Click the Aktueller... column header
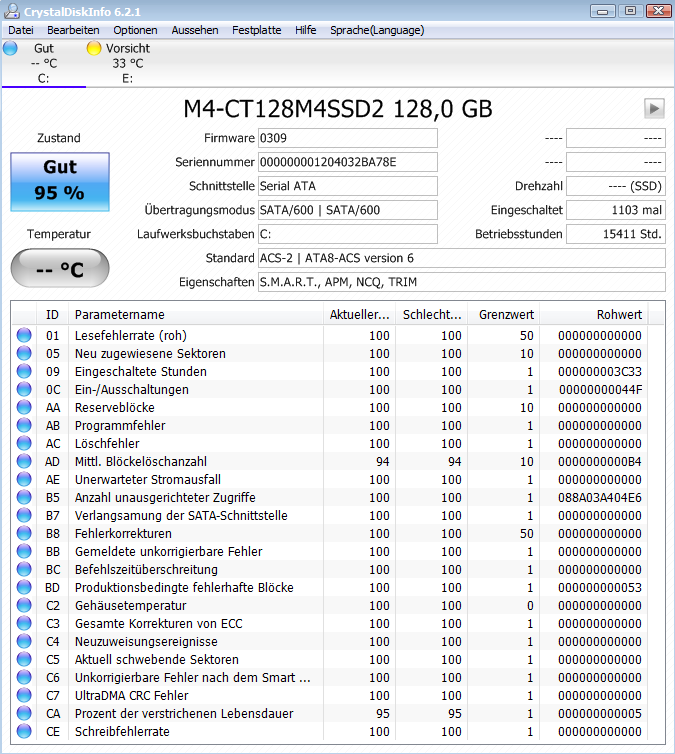 point(360,314)
